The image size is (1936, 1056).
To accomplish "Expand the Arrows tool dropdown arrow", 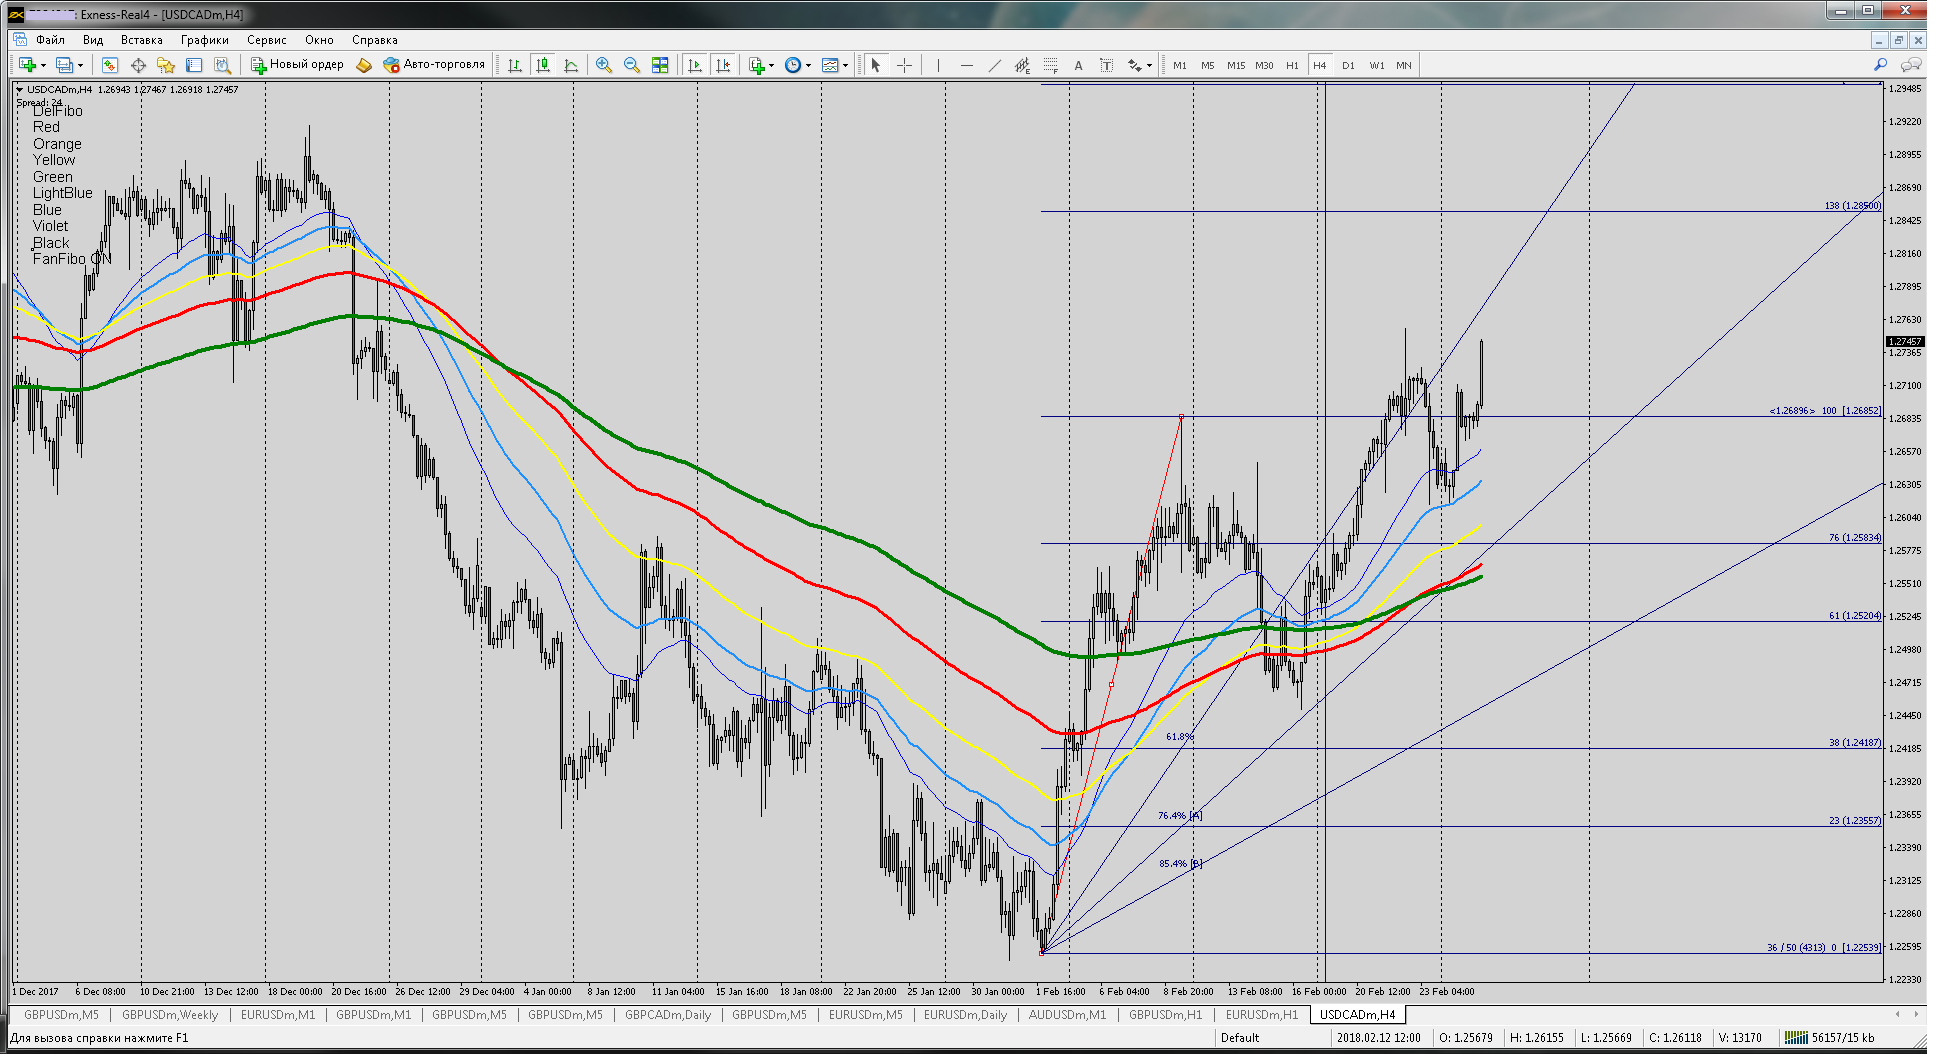I will [1149, 66].
